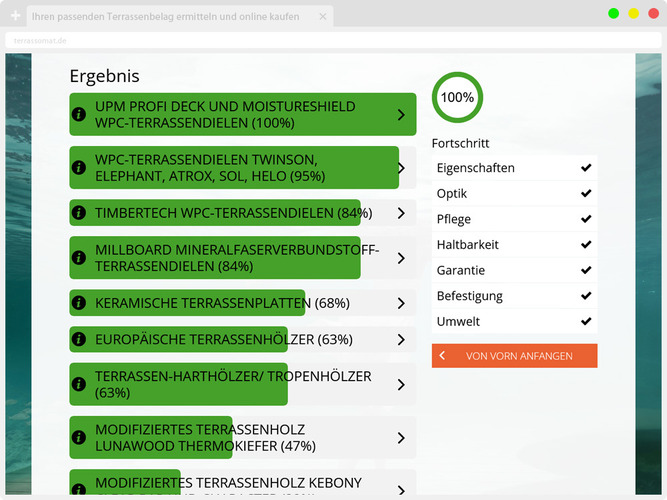The width and height of the screenshot is (667, 500).
Task: Click the Von vorn anfangen button
Action: pos(514,356)
